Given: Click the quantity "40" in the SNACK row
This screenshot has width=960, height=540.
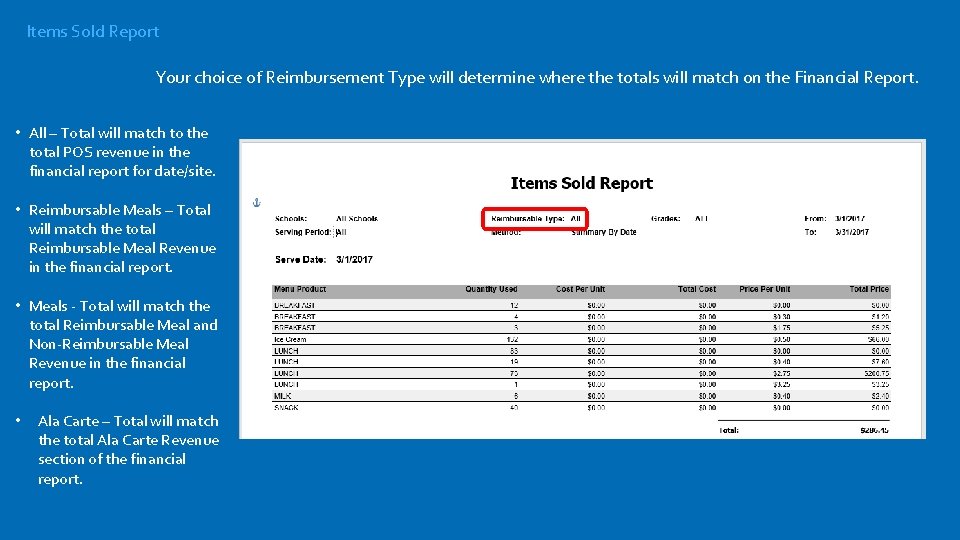Looking at the screenshot, I should (x=513, y=408).
